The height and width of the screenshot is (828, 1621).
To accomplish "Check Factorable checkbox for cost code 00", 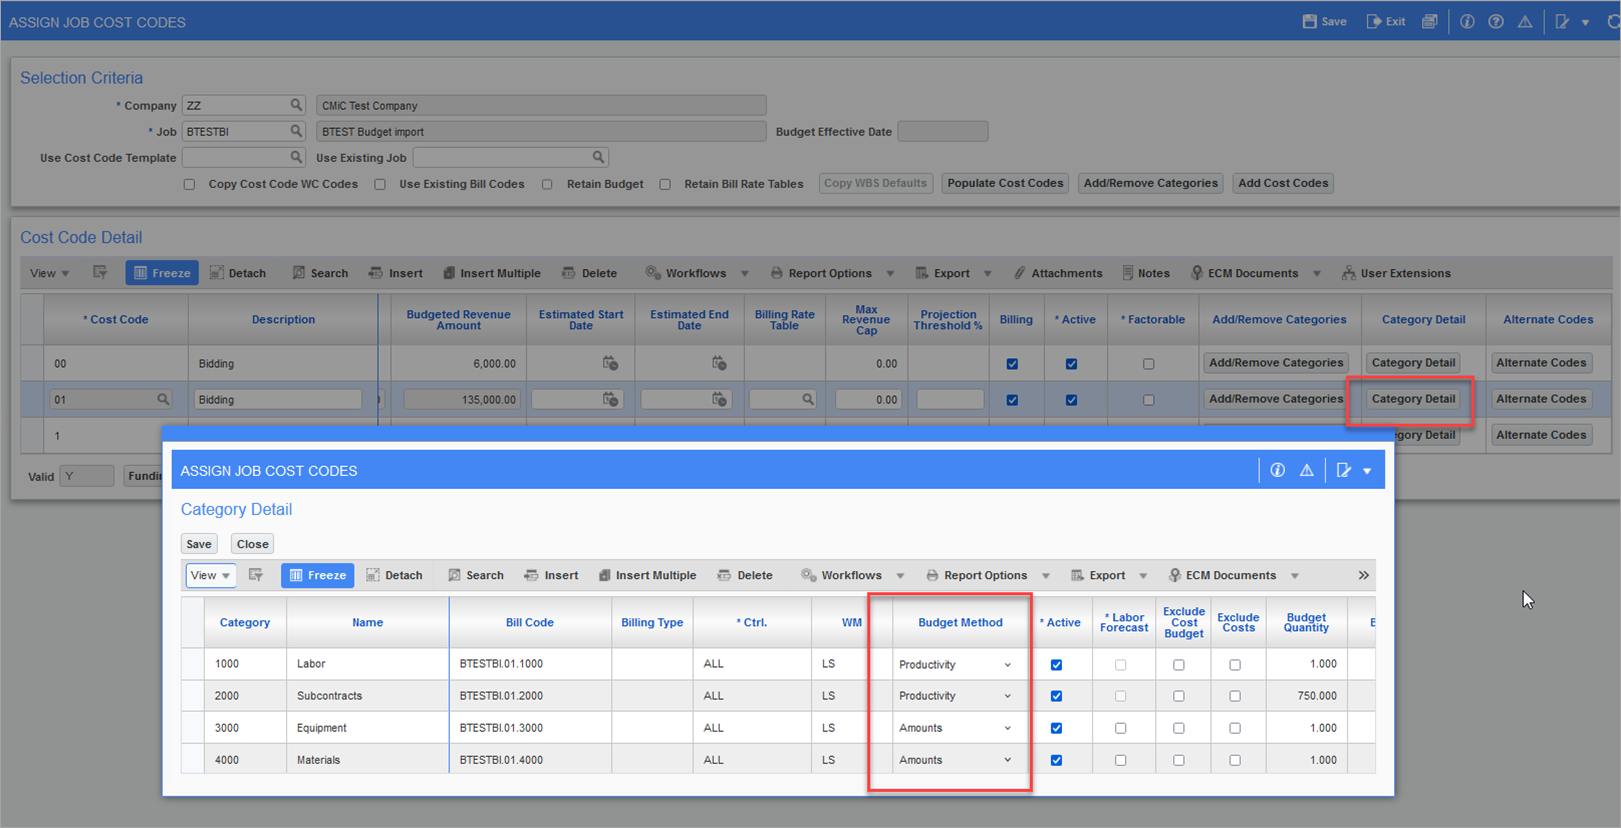I will (x=1148, y=364).
